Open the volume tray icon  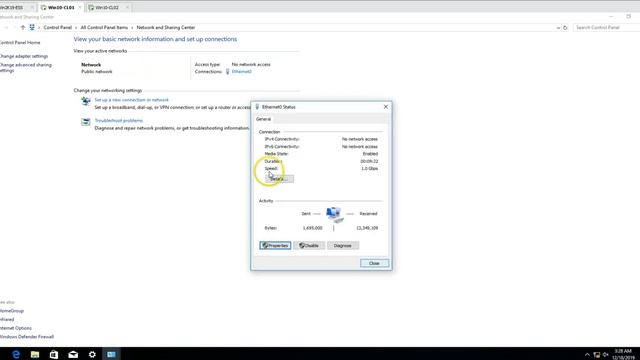(606, 355)
